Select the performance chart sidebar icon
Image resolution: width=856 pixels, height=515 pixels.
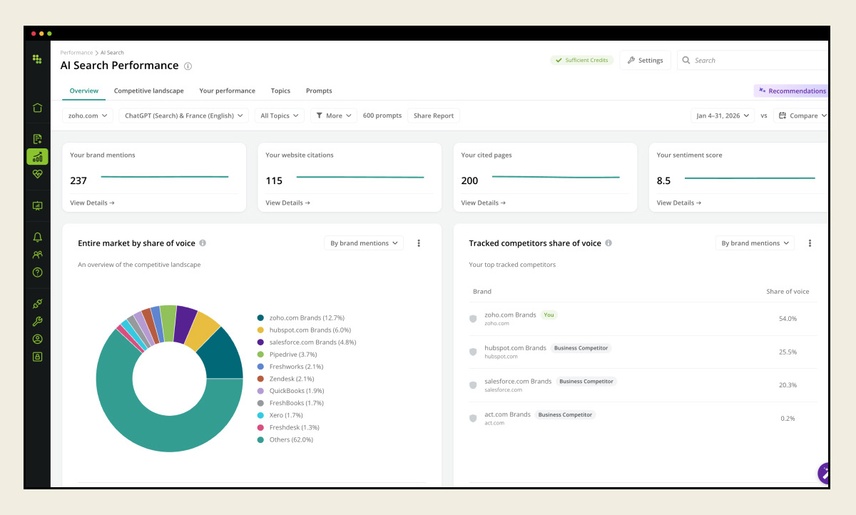click(x=37, y=157)
